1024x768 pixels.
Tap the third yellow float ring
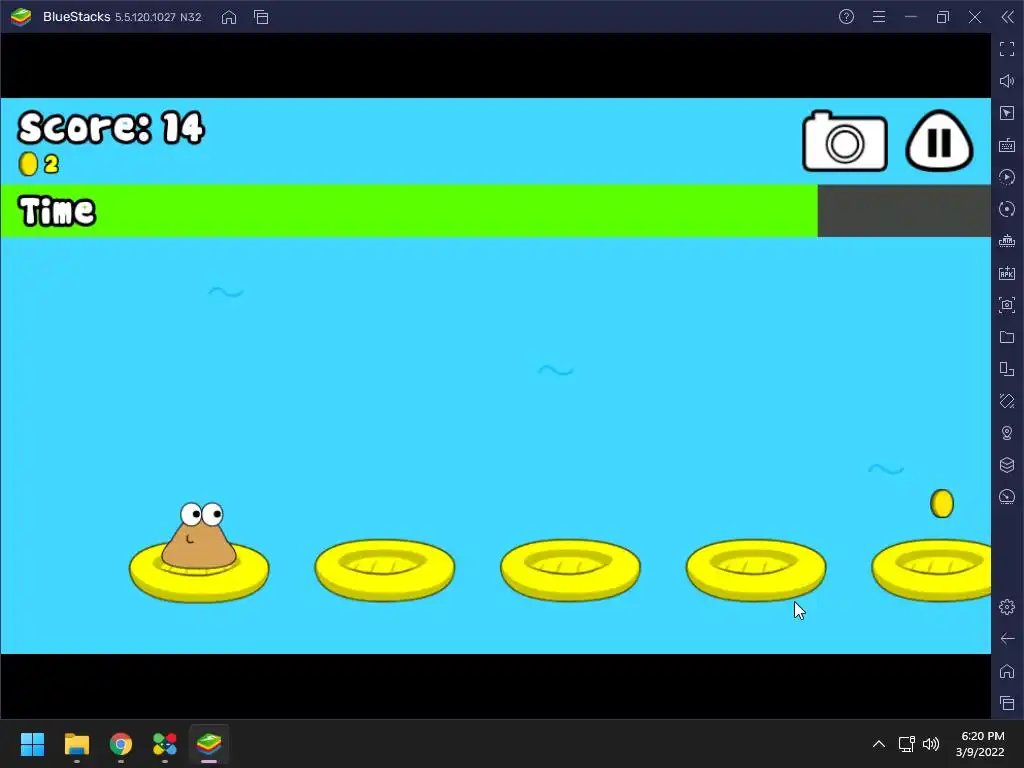[570, 570]
